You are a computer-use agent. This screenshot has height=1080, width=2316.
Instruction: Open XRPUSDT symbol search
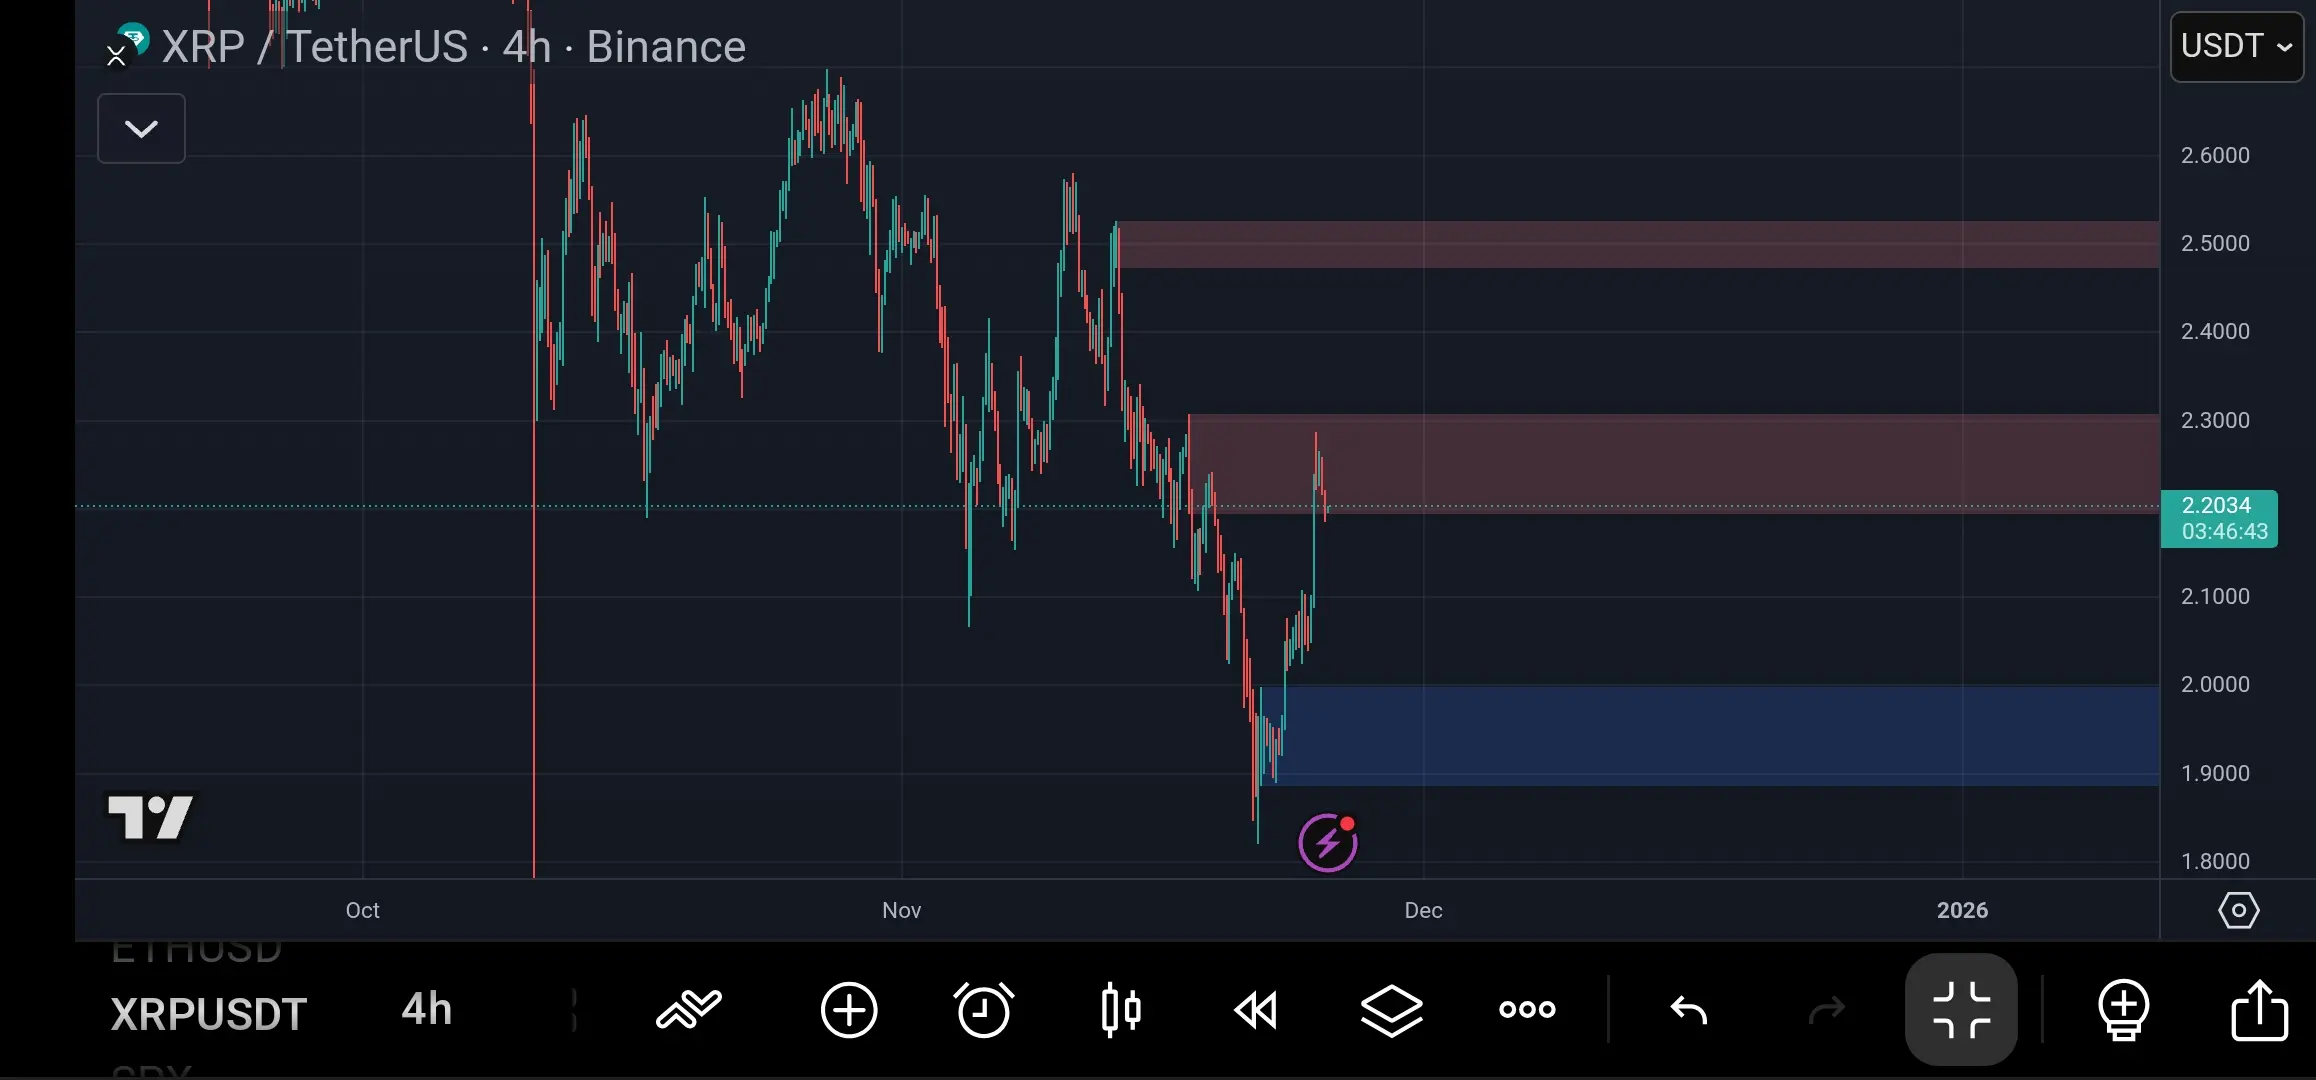(208, 1014)
